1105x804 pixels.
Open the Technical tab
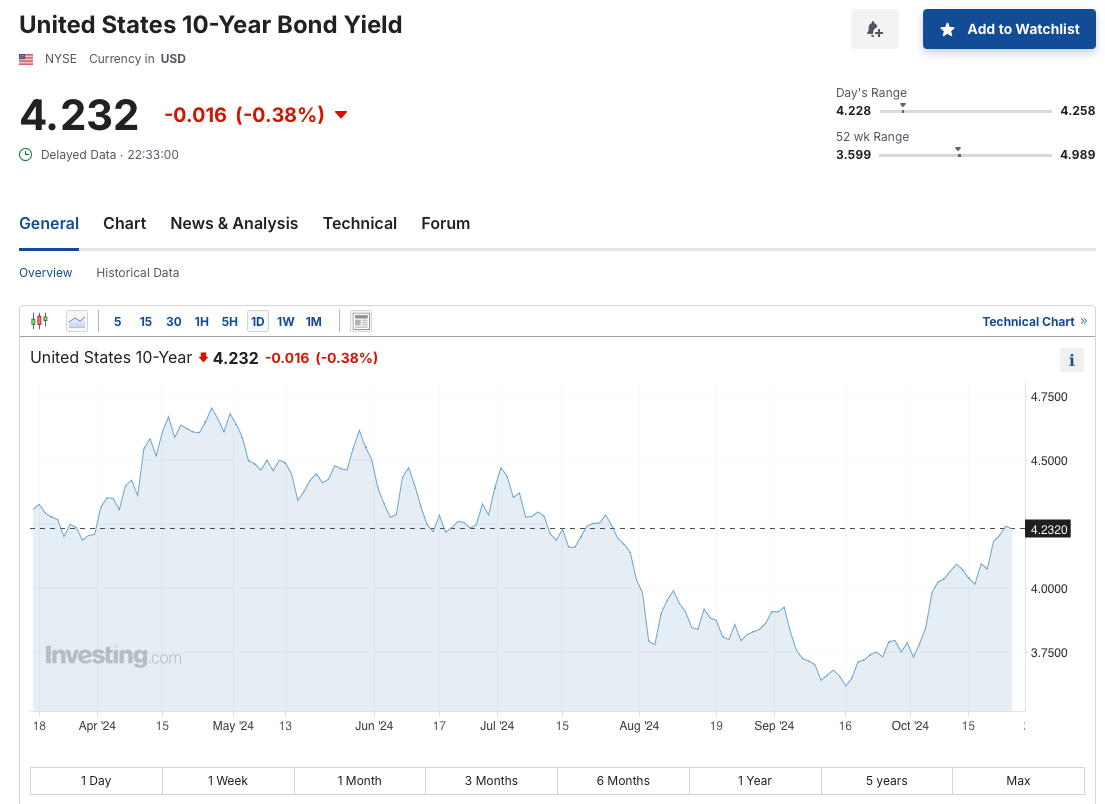pyautogui.click(x=359, y=223)
